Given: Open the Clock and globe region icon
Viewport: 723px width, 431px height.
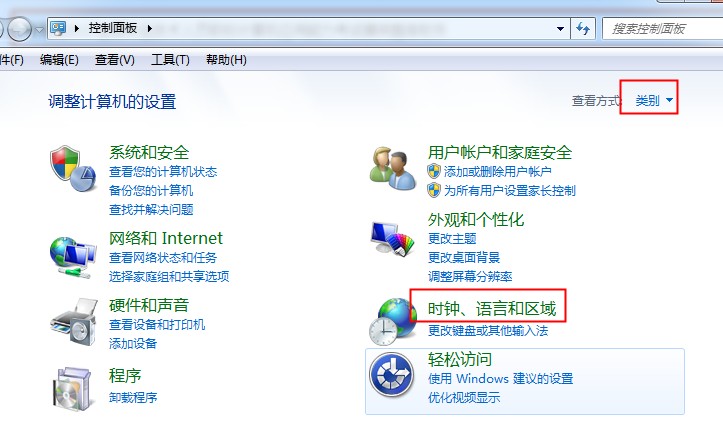Looking at the screenshot, I should pyautogui.click(x=392, y=321).
